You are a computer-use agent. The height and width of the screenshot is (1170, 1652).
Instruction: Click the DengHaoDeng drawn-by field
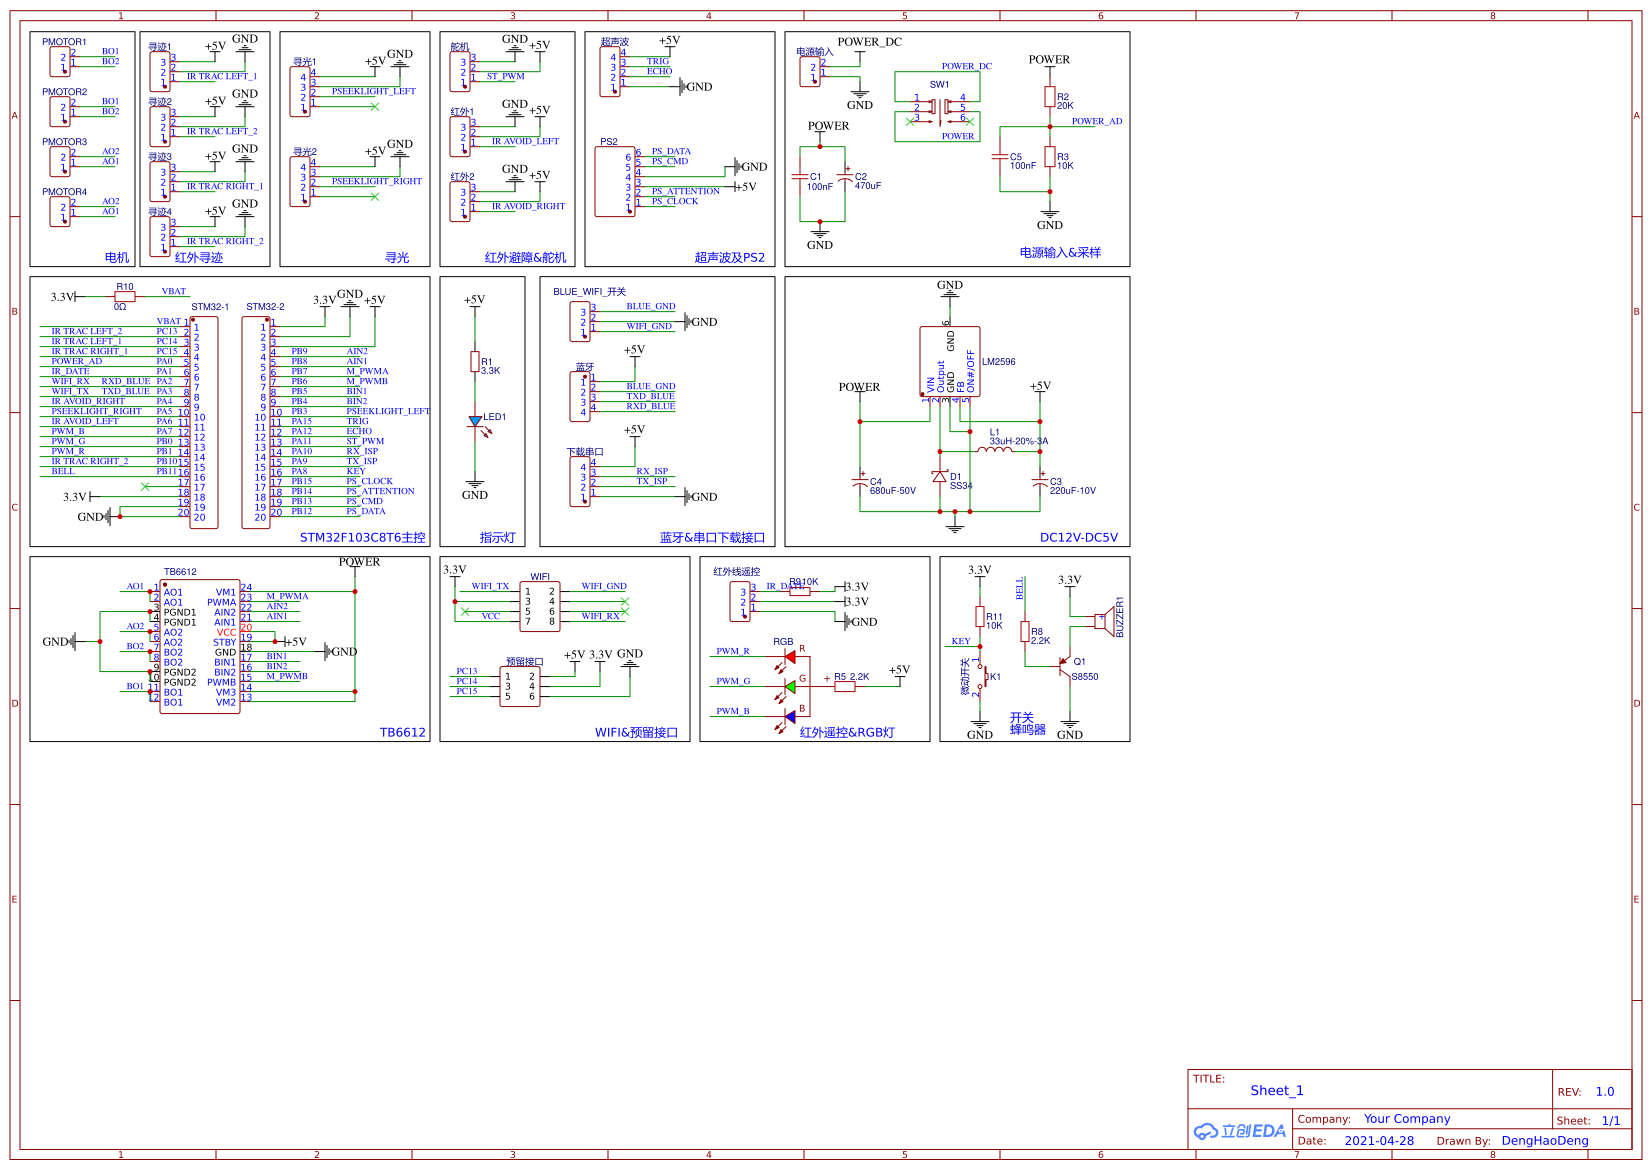tap(1544, 1141)
